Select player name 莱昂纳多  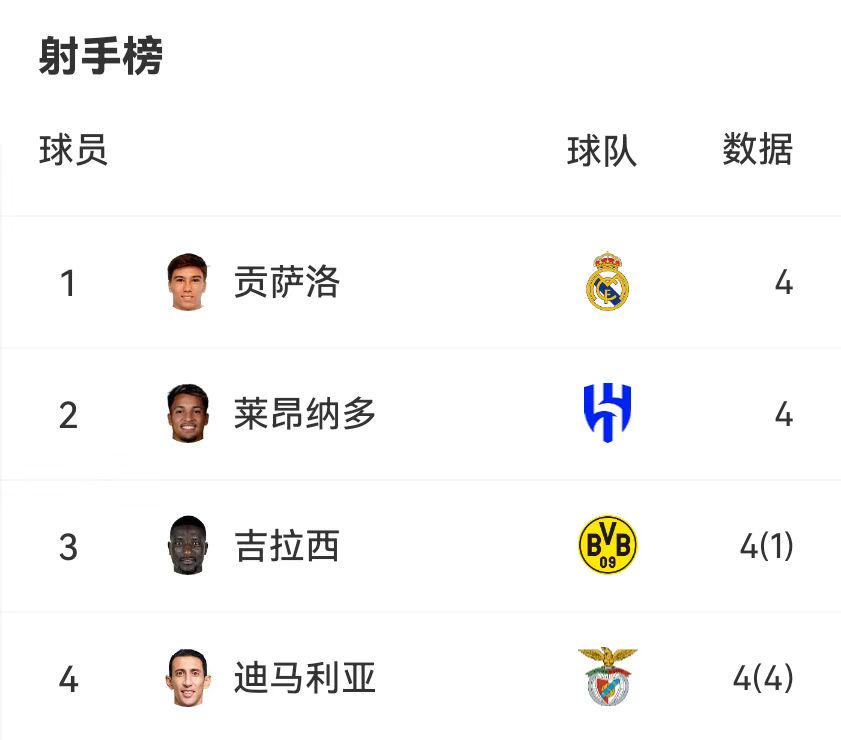coord(305,414)
